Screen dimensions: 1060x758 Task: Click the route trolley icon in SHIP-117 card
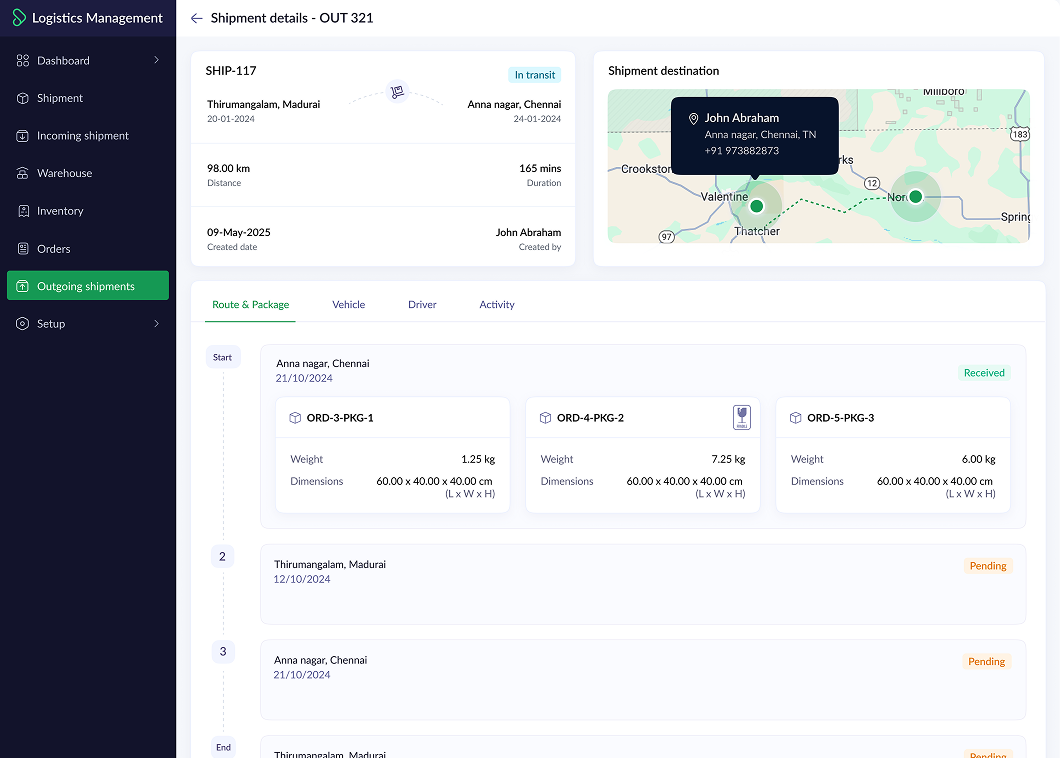[x=398, y=91]
